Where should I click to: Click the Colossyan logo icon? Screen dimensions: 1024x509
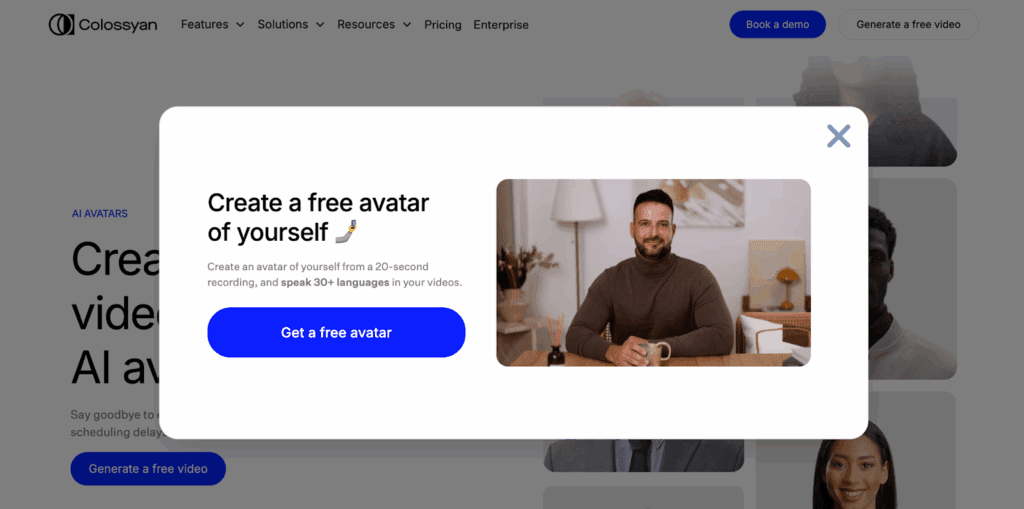click(61, 25)
